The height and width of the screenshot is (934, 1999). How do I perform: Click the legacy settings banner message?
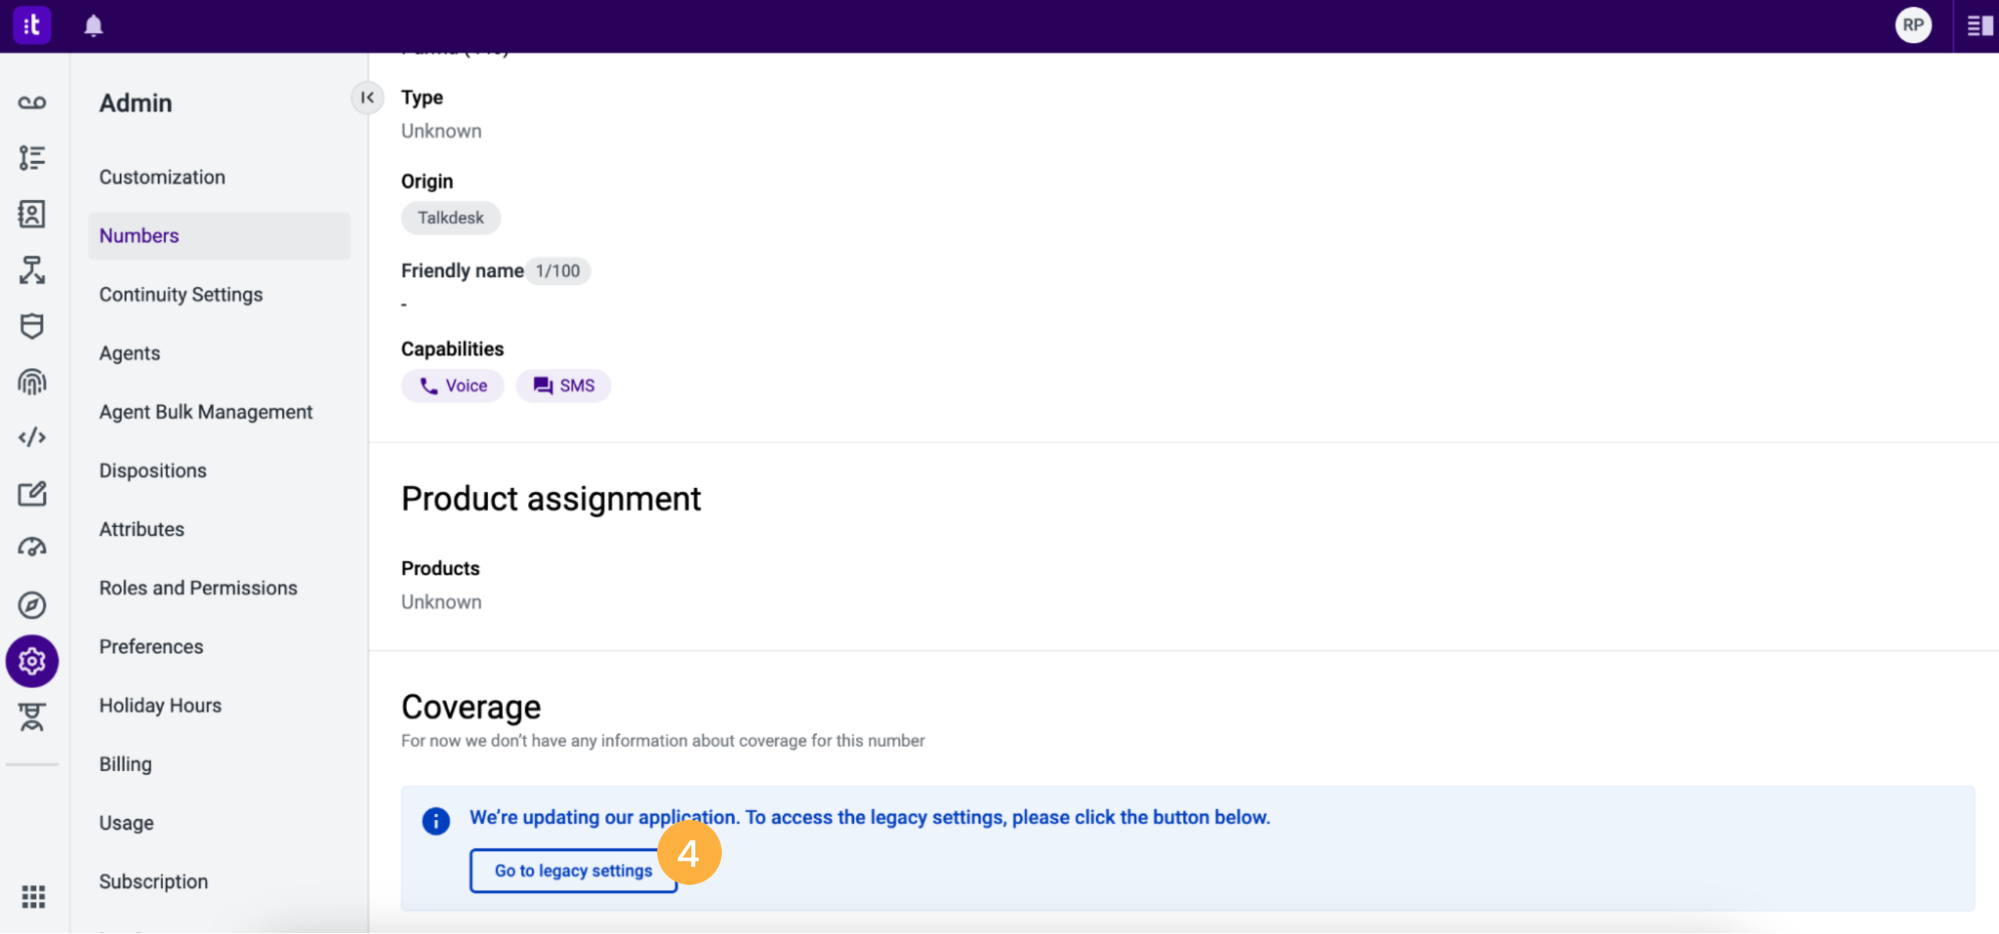870,817
